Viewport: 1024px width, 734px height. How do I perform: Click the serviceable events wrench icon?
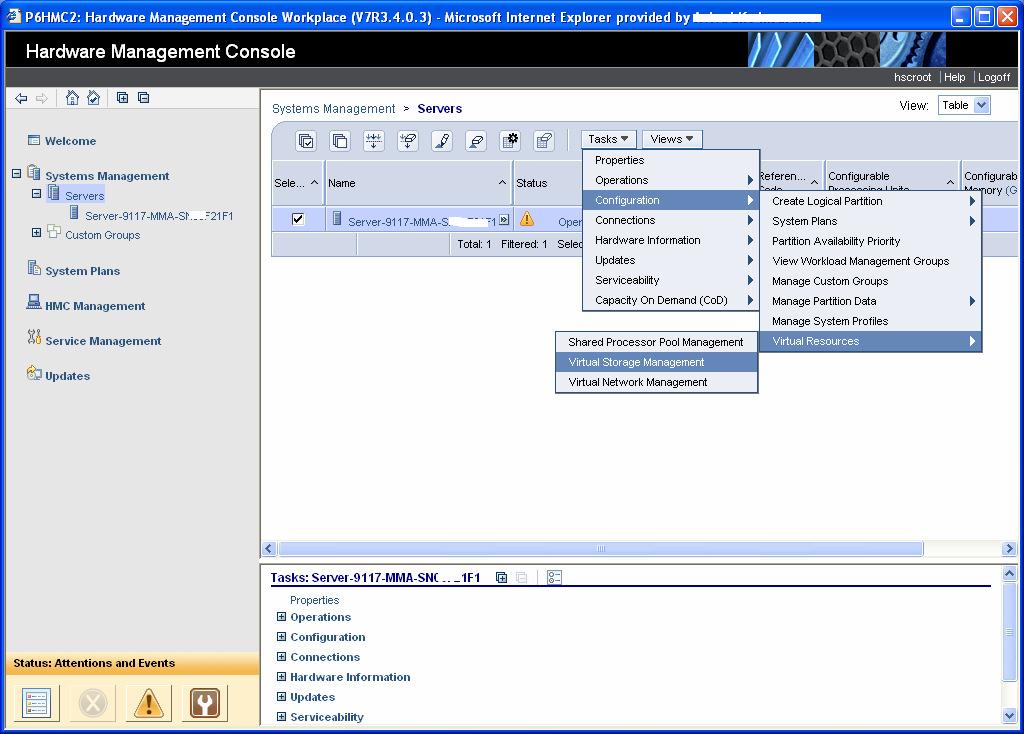[205, 703]
